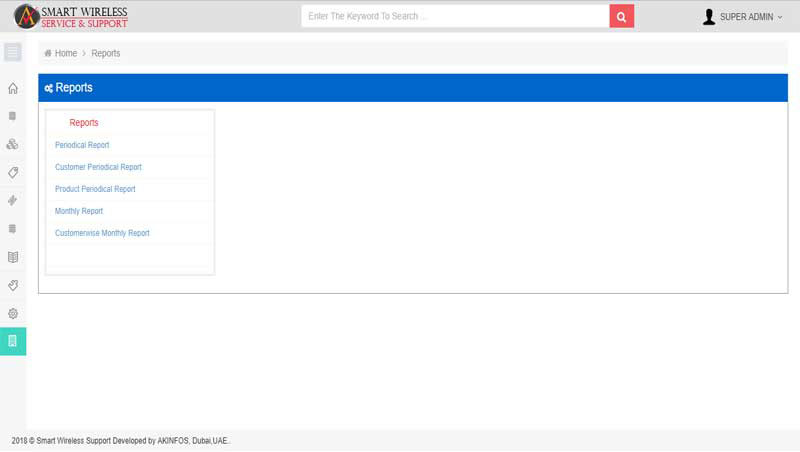Open Customer Periodical Report

point(98,167)
